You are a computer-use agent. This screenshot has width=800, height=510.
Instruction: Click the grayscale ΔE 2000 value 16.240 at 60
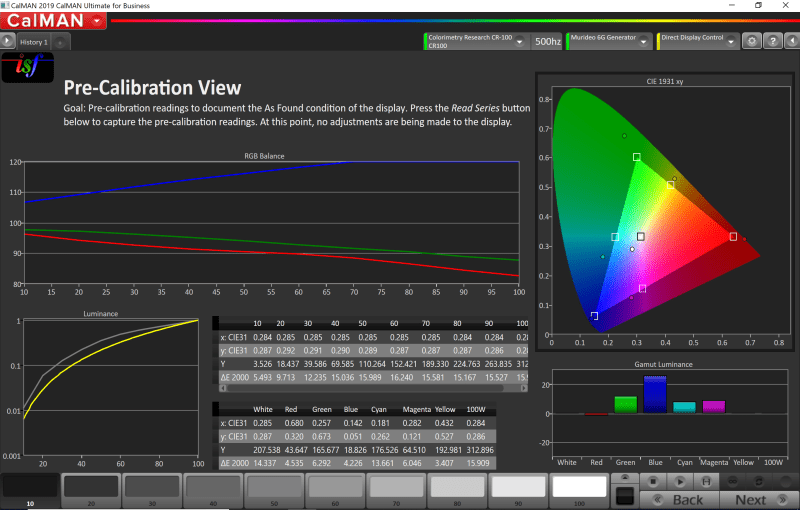pyautogui.click(x=402, y=377)
